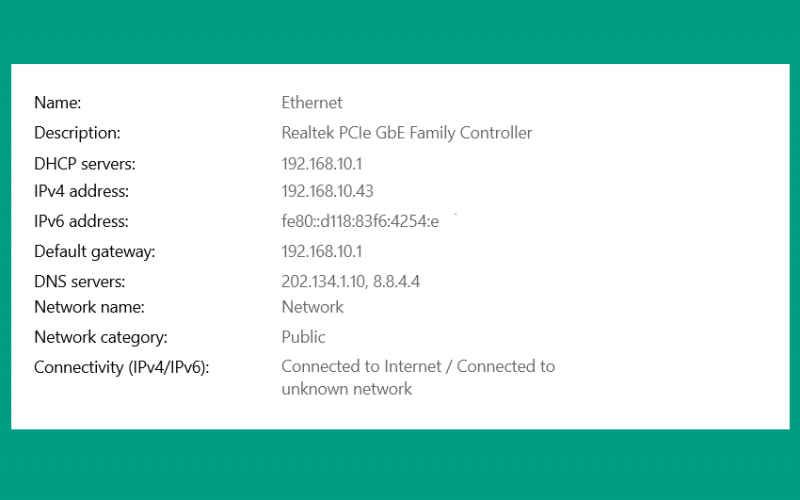
Task: Click the DHCP servers address 192.168.10.1
Action: click(x=322, y=164)
